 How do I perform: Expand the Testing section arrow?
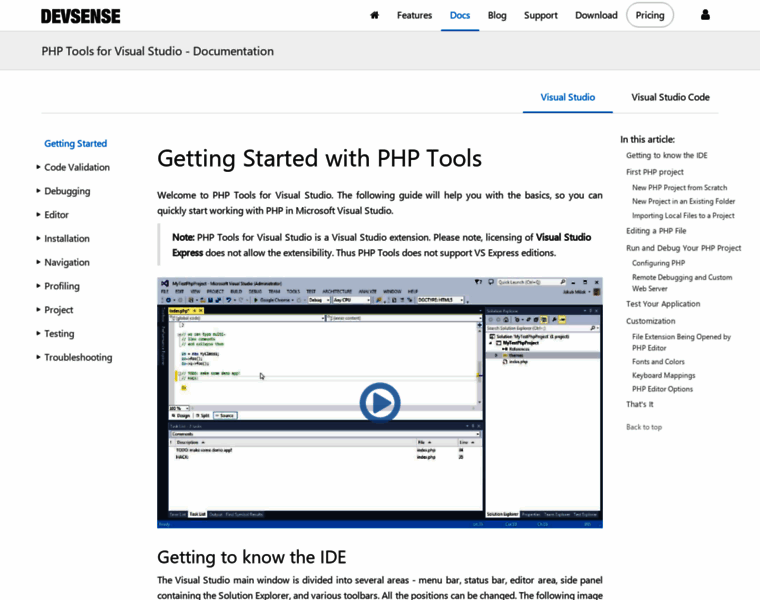click(38, 333)
